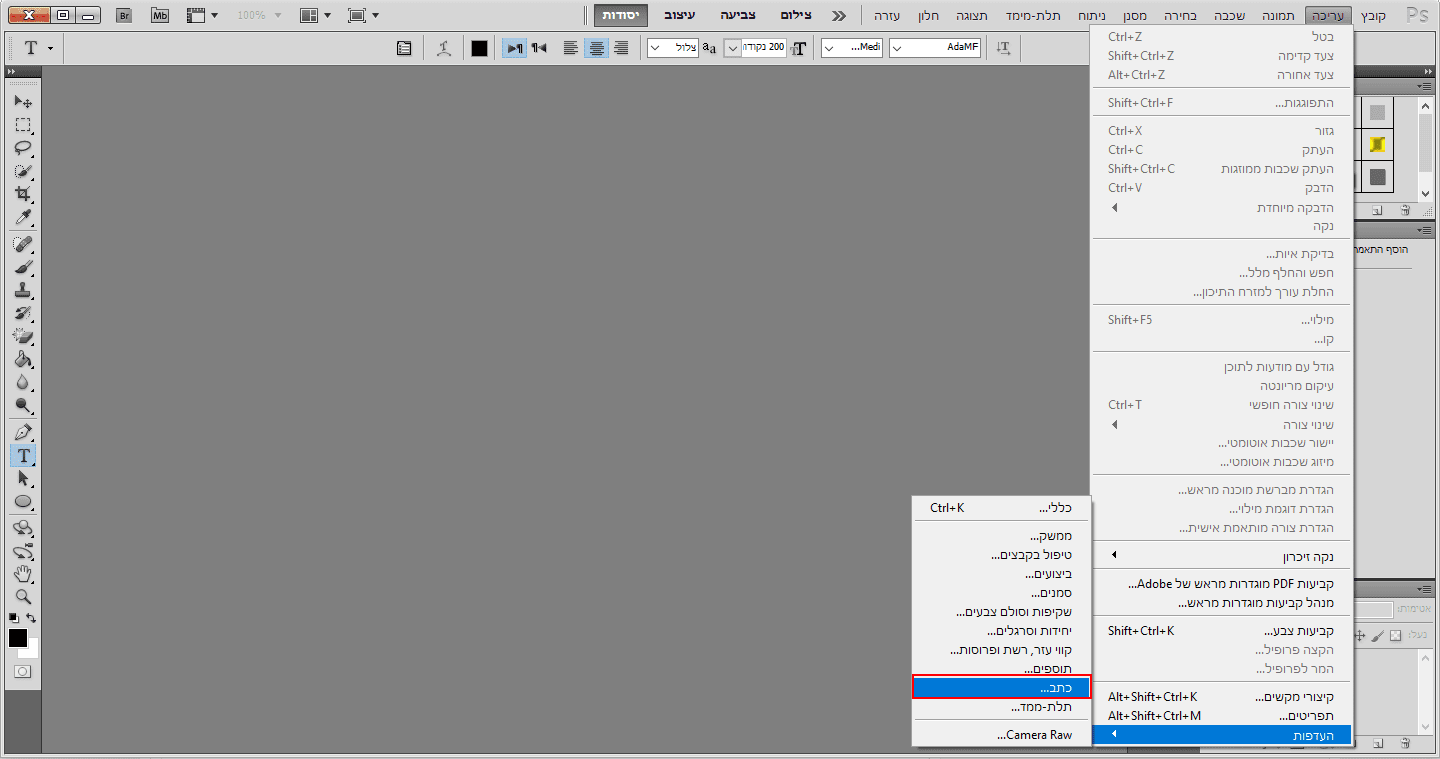The height and width of the screenshot is (759, 1440).
Task: Enable left-to-right text direction
Action: tap(514, 48)
